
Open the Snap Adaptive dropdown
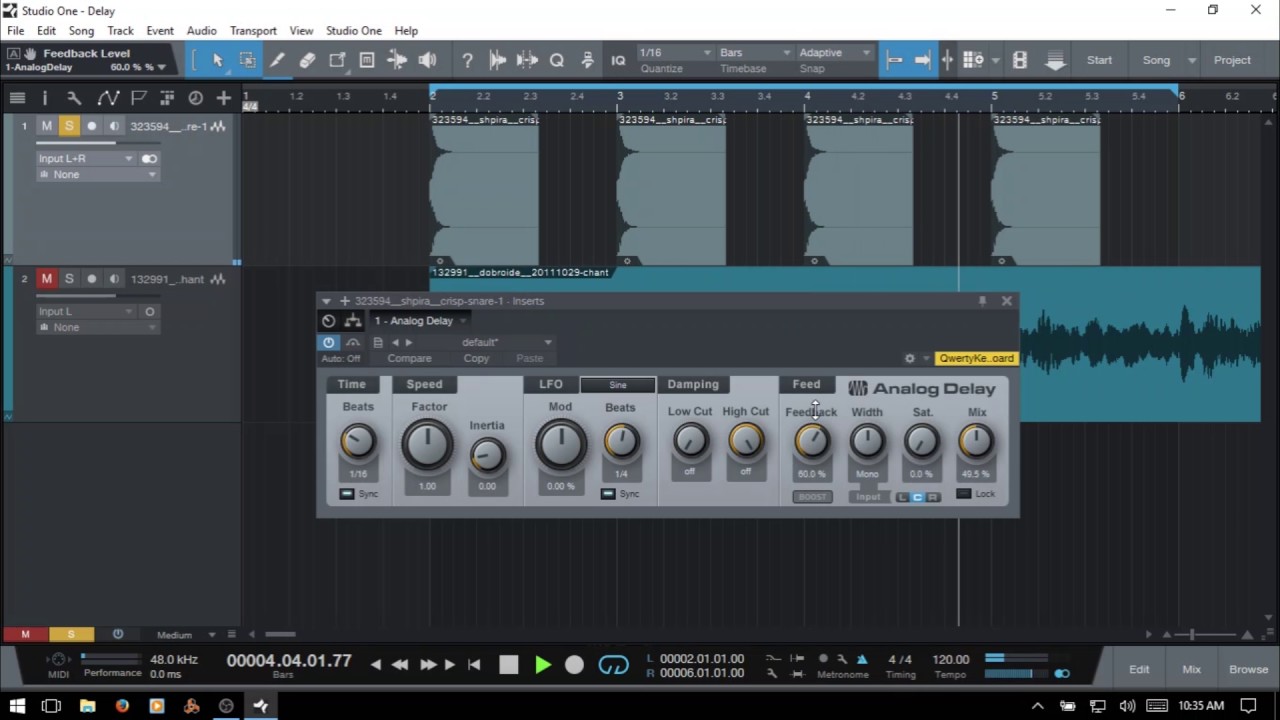[835, 52]
